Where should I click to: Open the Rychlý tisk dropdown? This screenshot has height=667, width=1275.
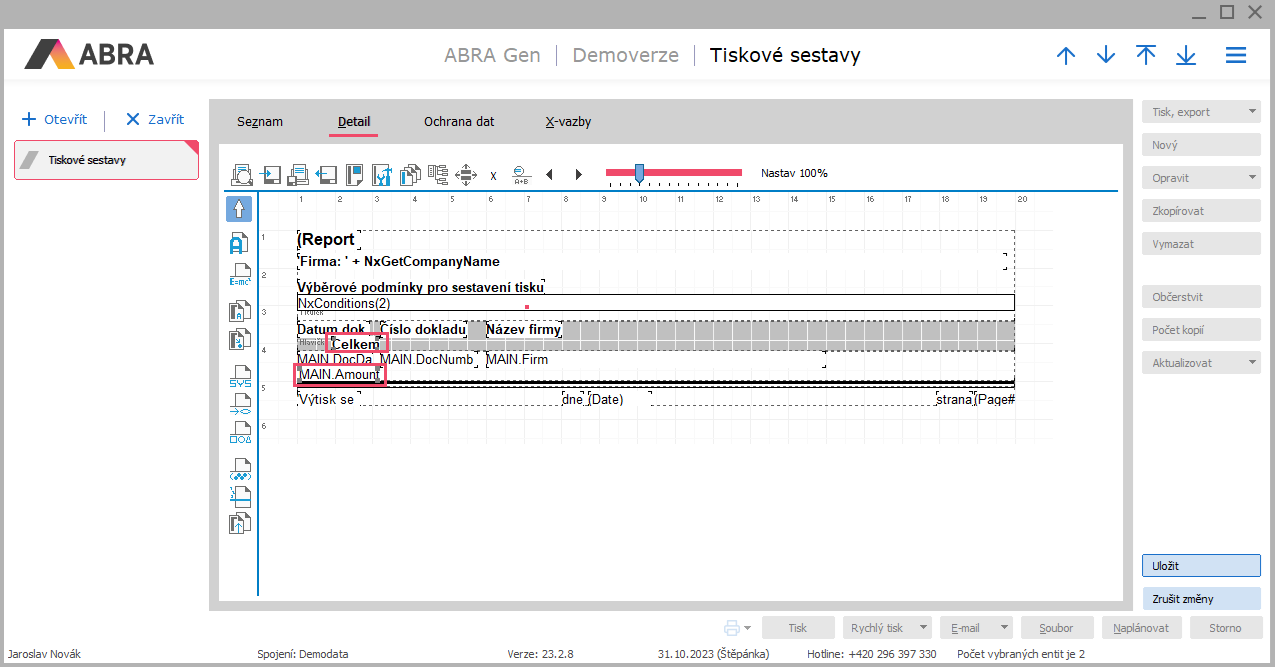(x=887, y=628)
